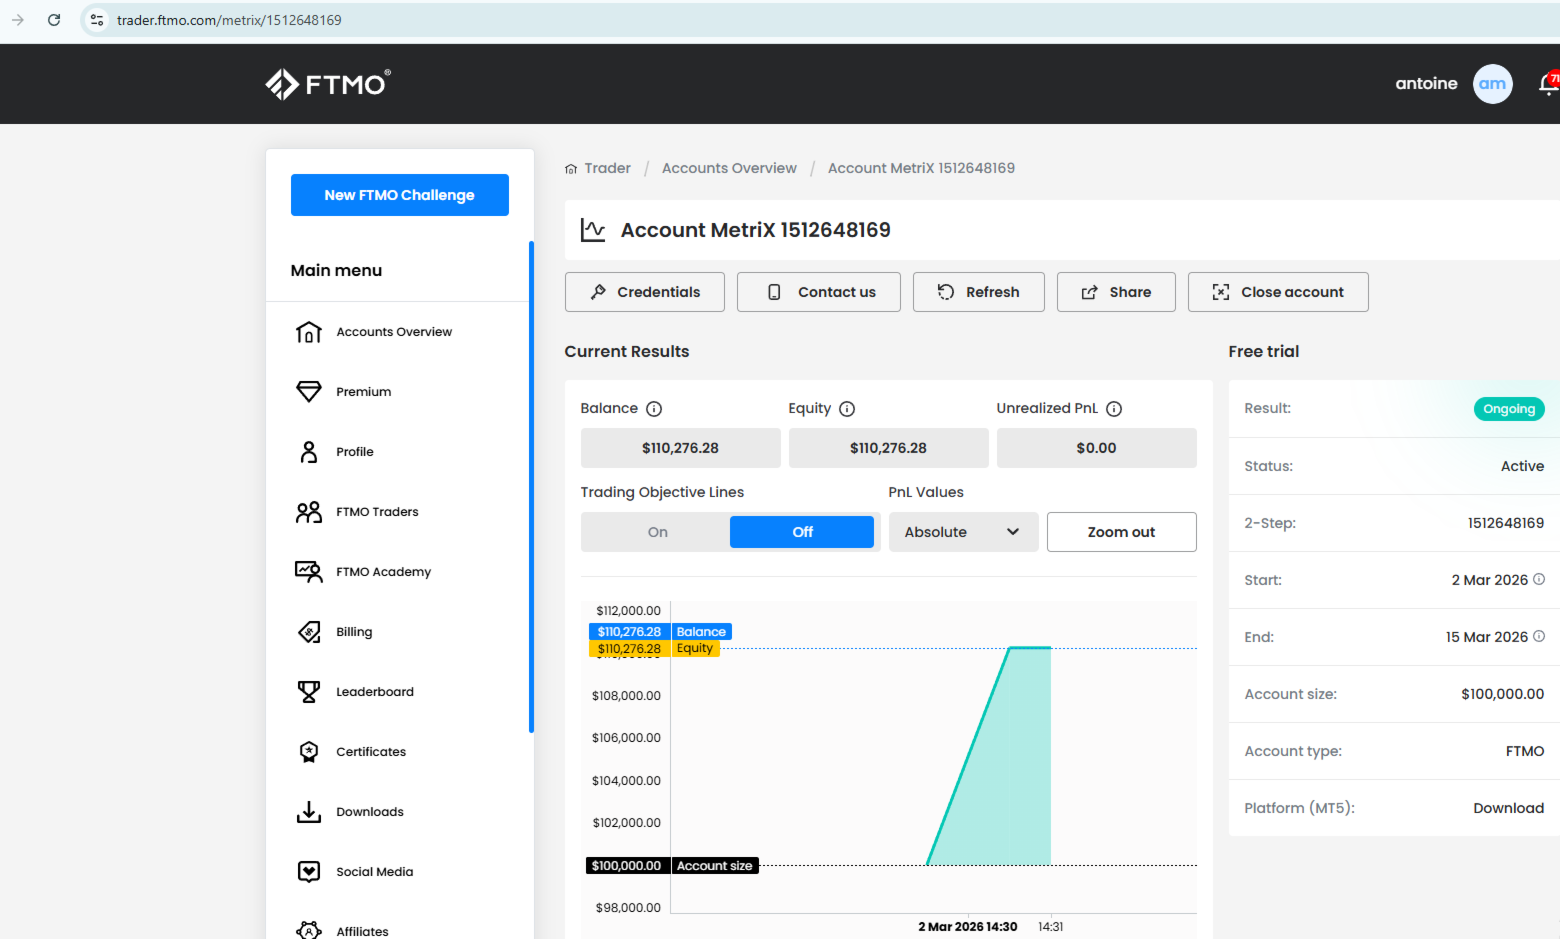Open FTMO Academy menu item
This screenshot has height=939, width=1560.
coord(383,572)
